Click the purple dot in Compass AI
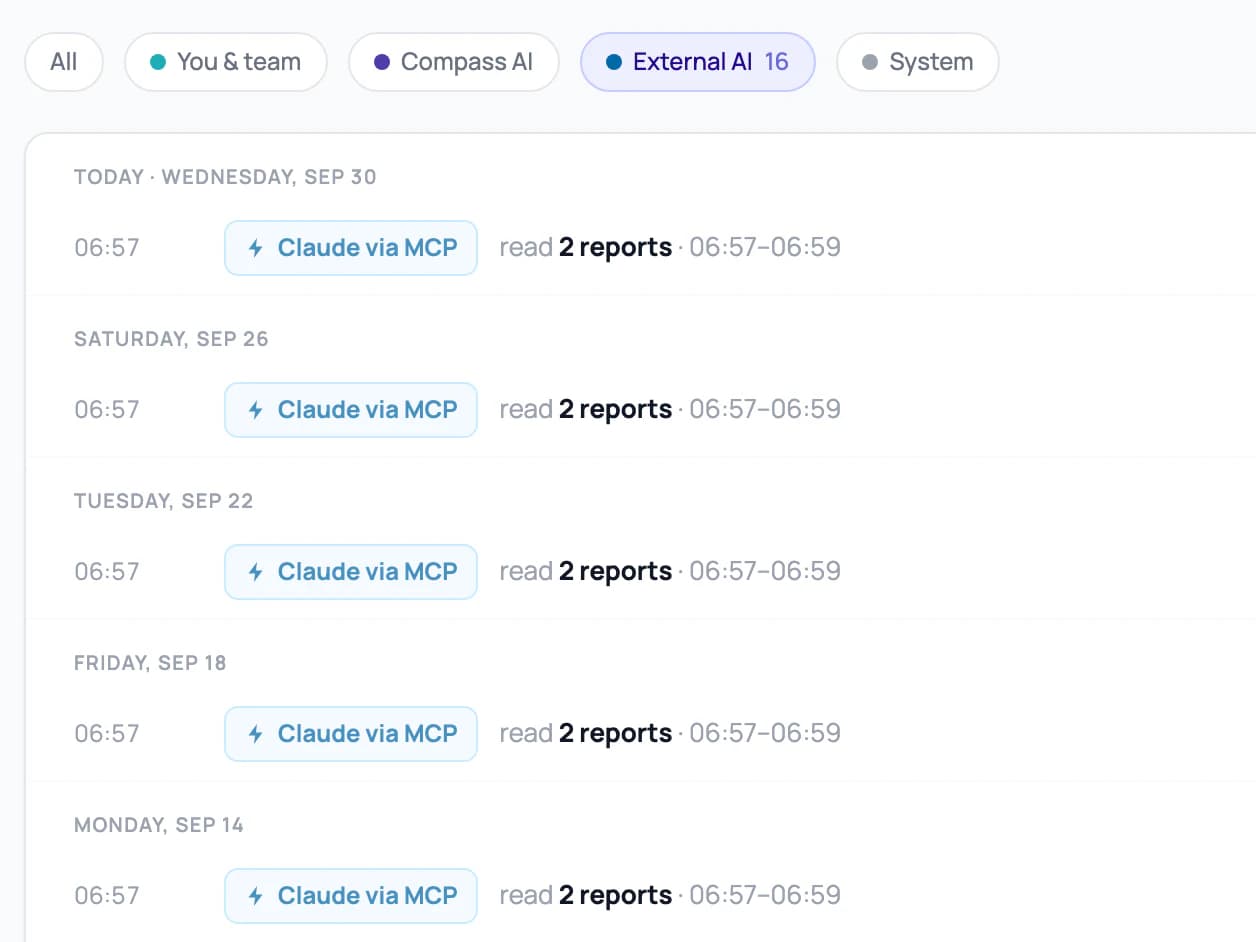This screenshot has width=1256, height=942. [x=382, y=62]
